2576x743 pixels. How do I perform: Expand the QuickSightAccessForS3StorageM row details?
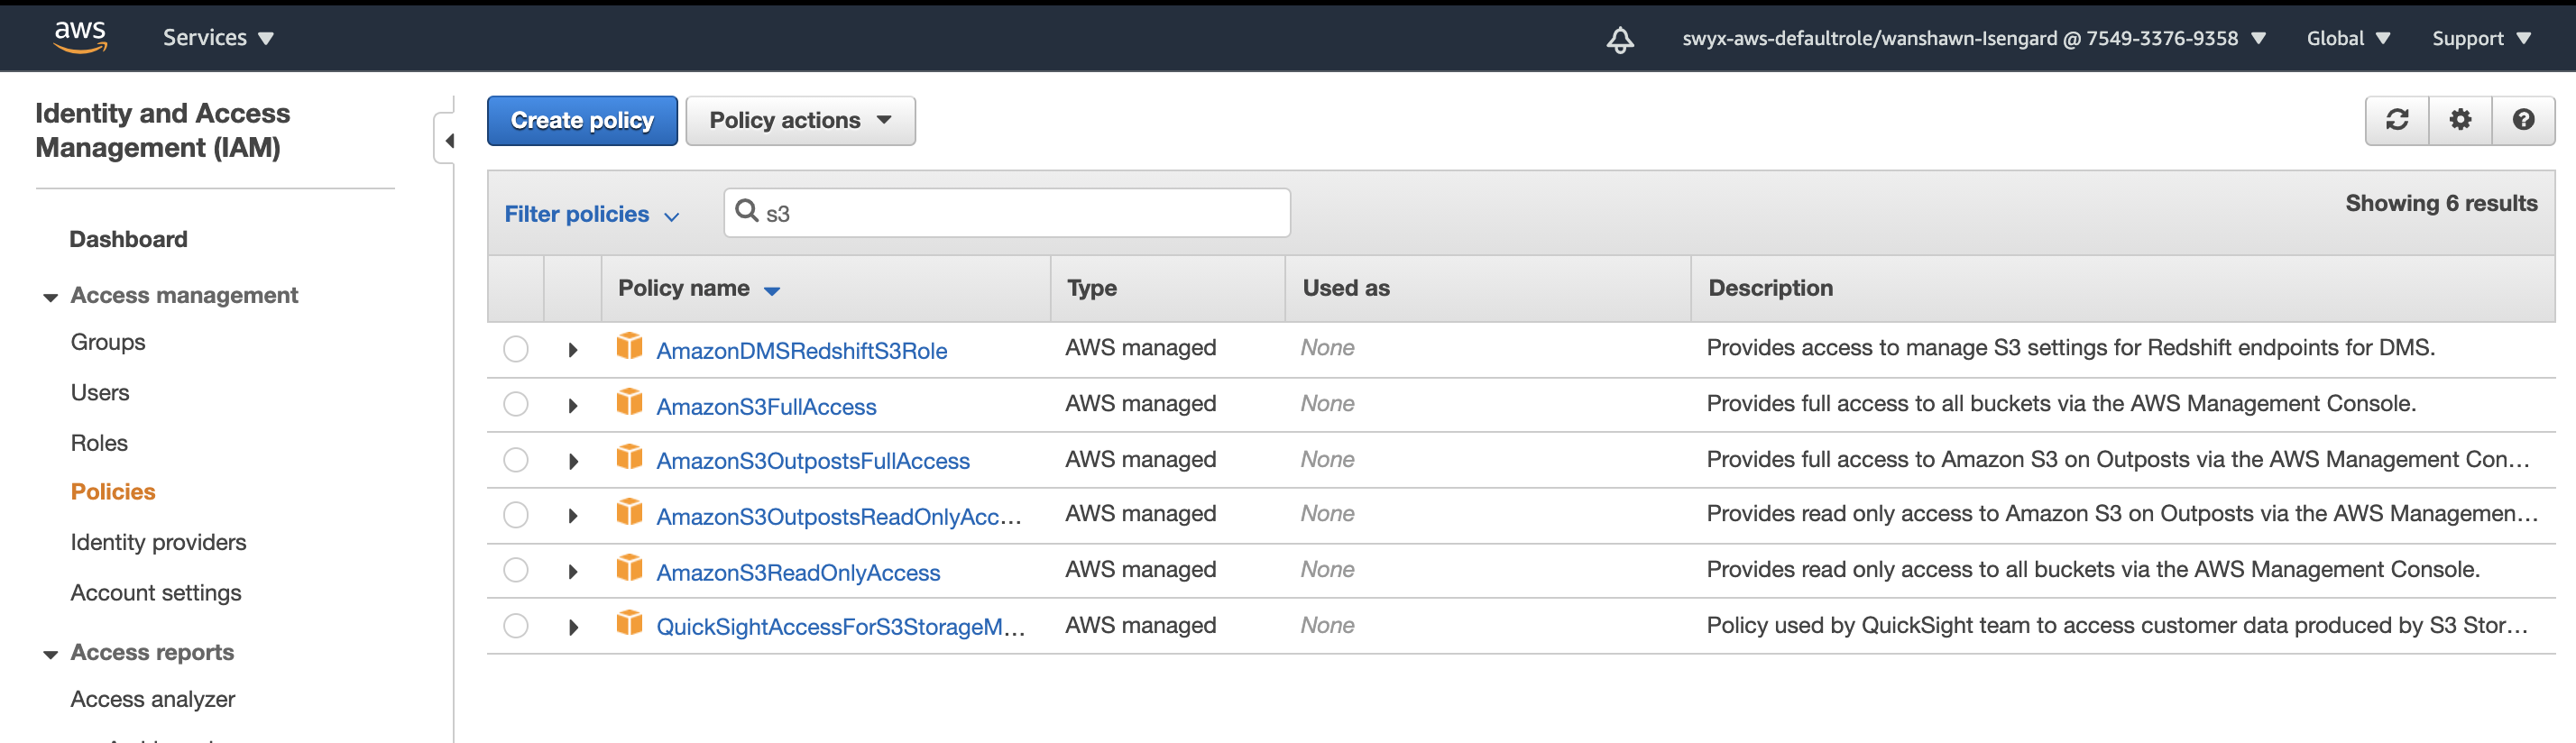click(x=573, y=627)
